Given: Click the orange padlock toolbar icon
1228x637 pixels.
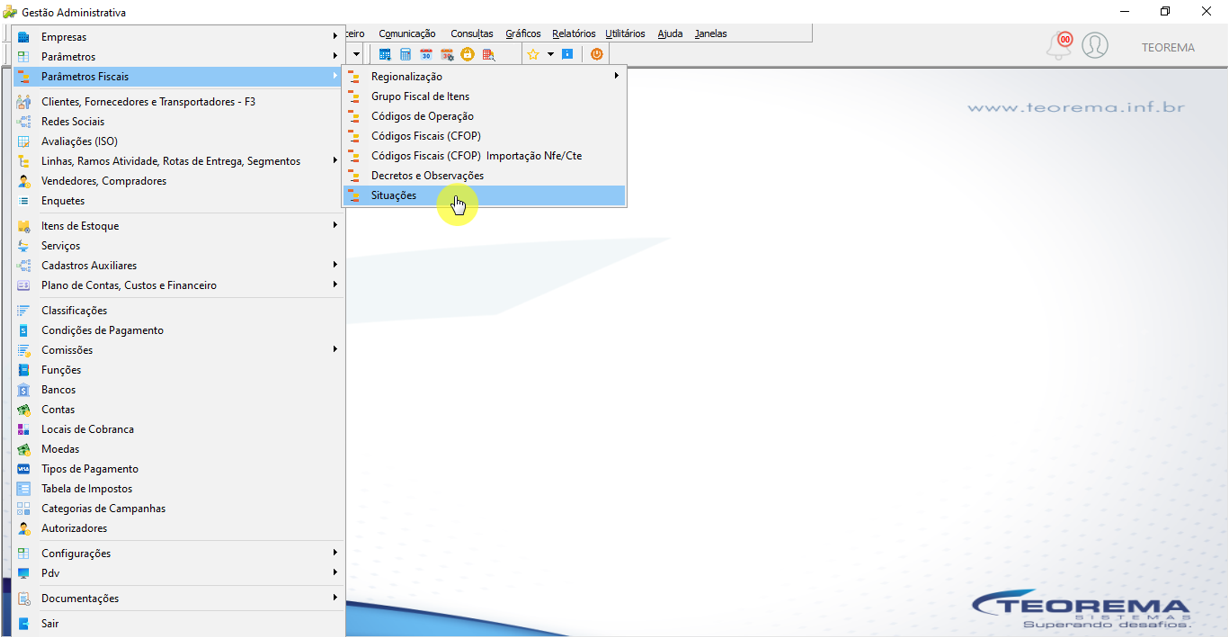Looking at the screenshot, I should click(467, 54).
